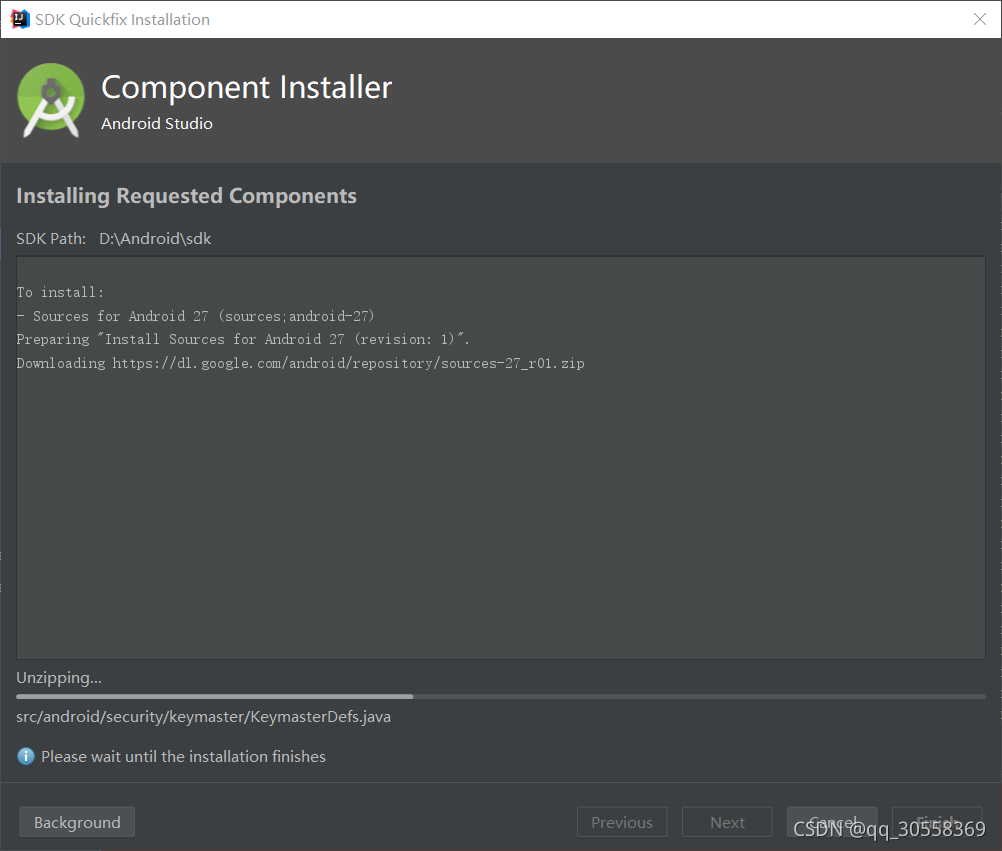1002x851 pixels.
Task: Click the Background button
Action: (77, 822)
